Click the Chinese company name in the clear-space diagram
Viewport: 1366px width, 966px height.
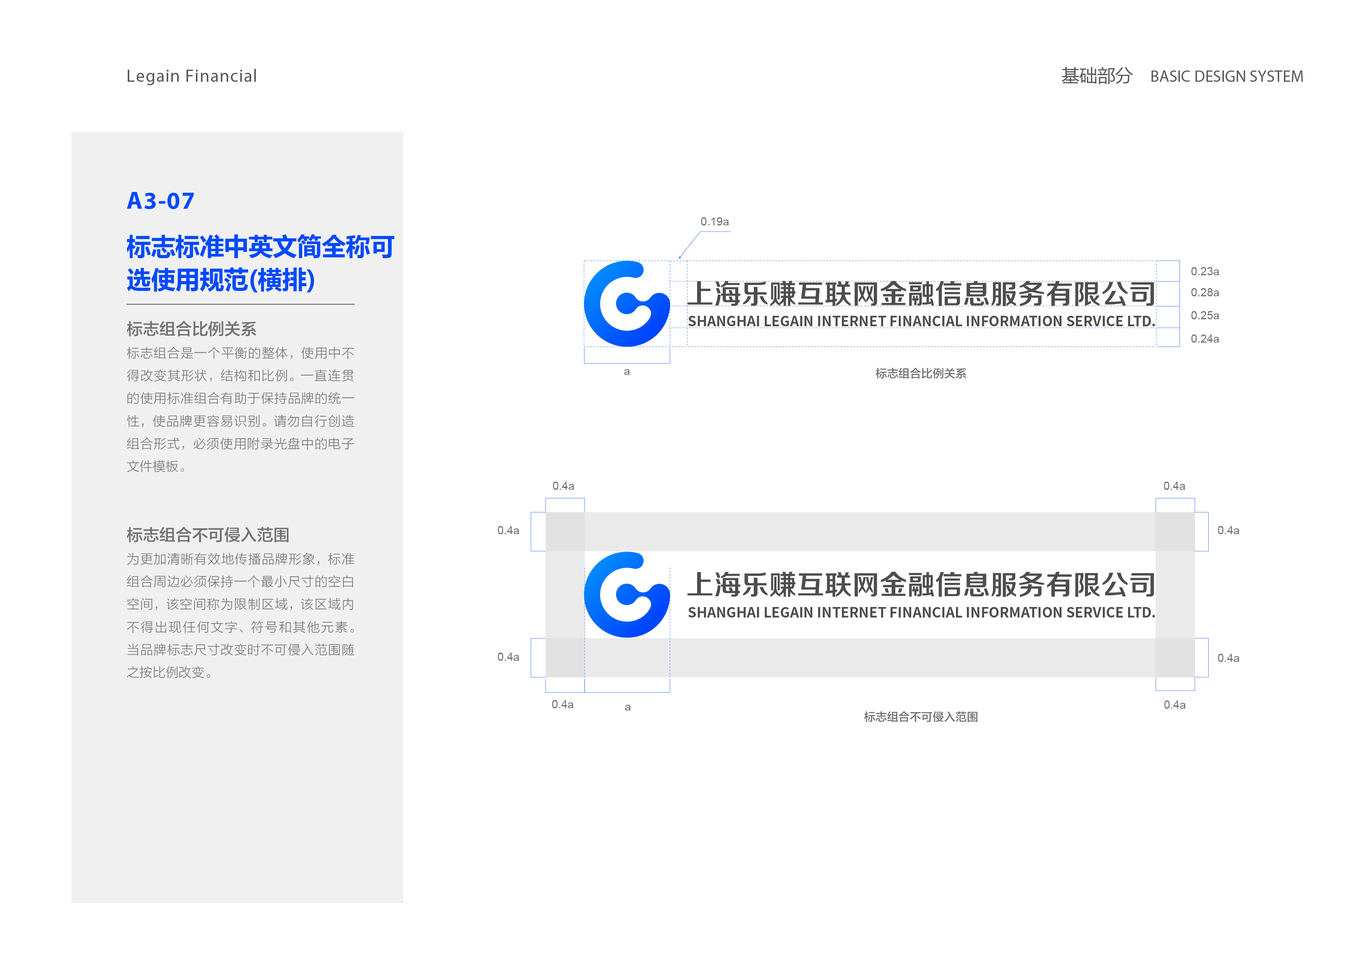tap(921, 584)
